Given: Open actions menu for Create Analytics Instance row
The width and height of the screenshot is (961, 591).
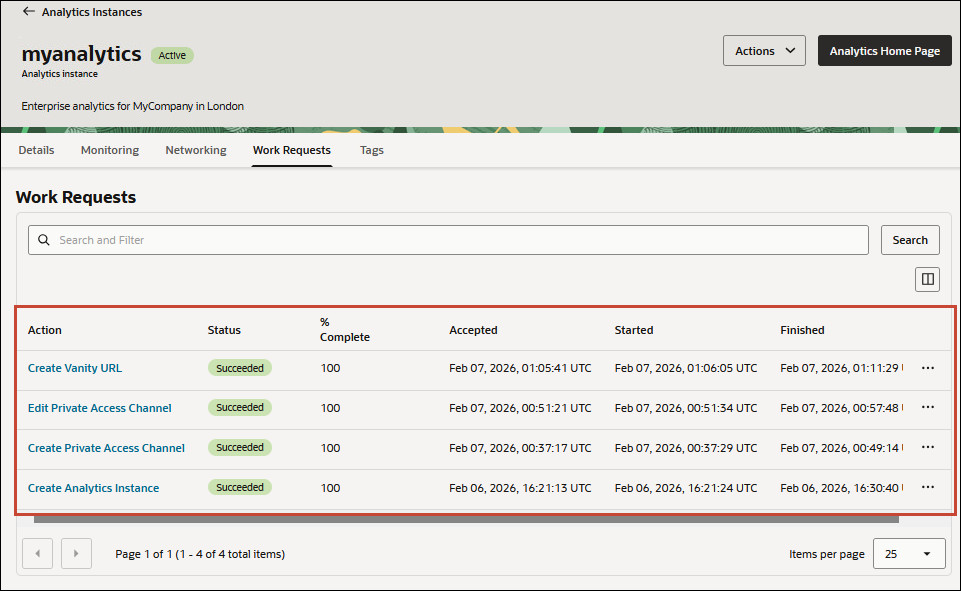Looking at the screenshot, I should pyautogui.click(x=927, y=487).
